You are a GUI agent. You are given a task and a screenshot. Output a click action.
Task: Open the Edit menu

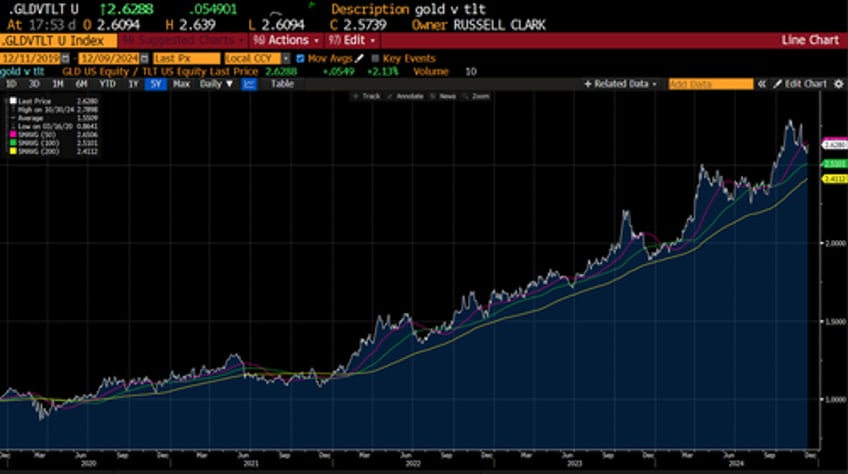352,41
